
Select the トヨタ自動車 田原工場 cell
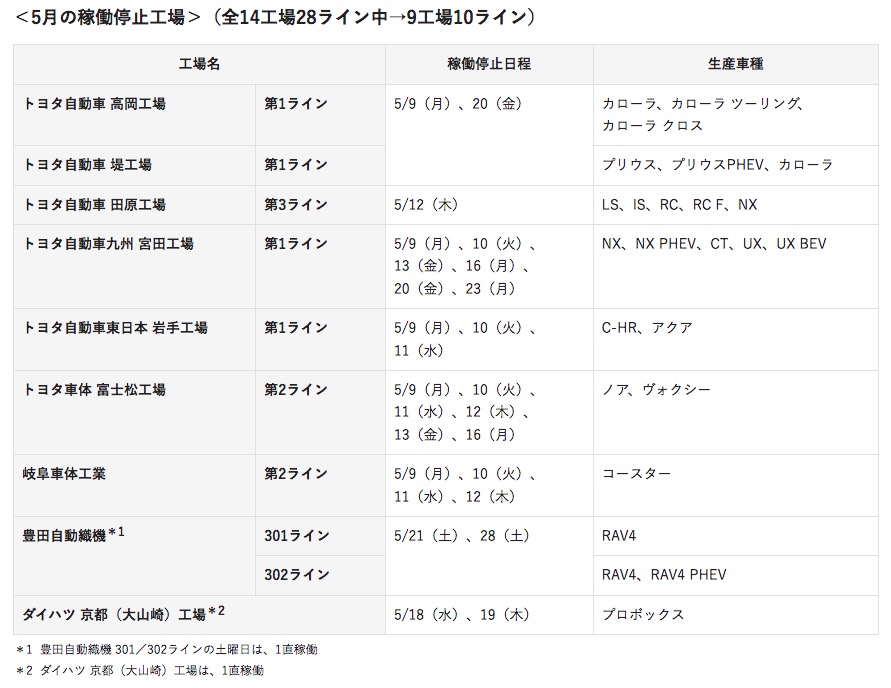pyautogui.click(x=135, y=205)
